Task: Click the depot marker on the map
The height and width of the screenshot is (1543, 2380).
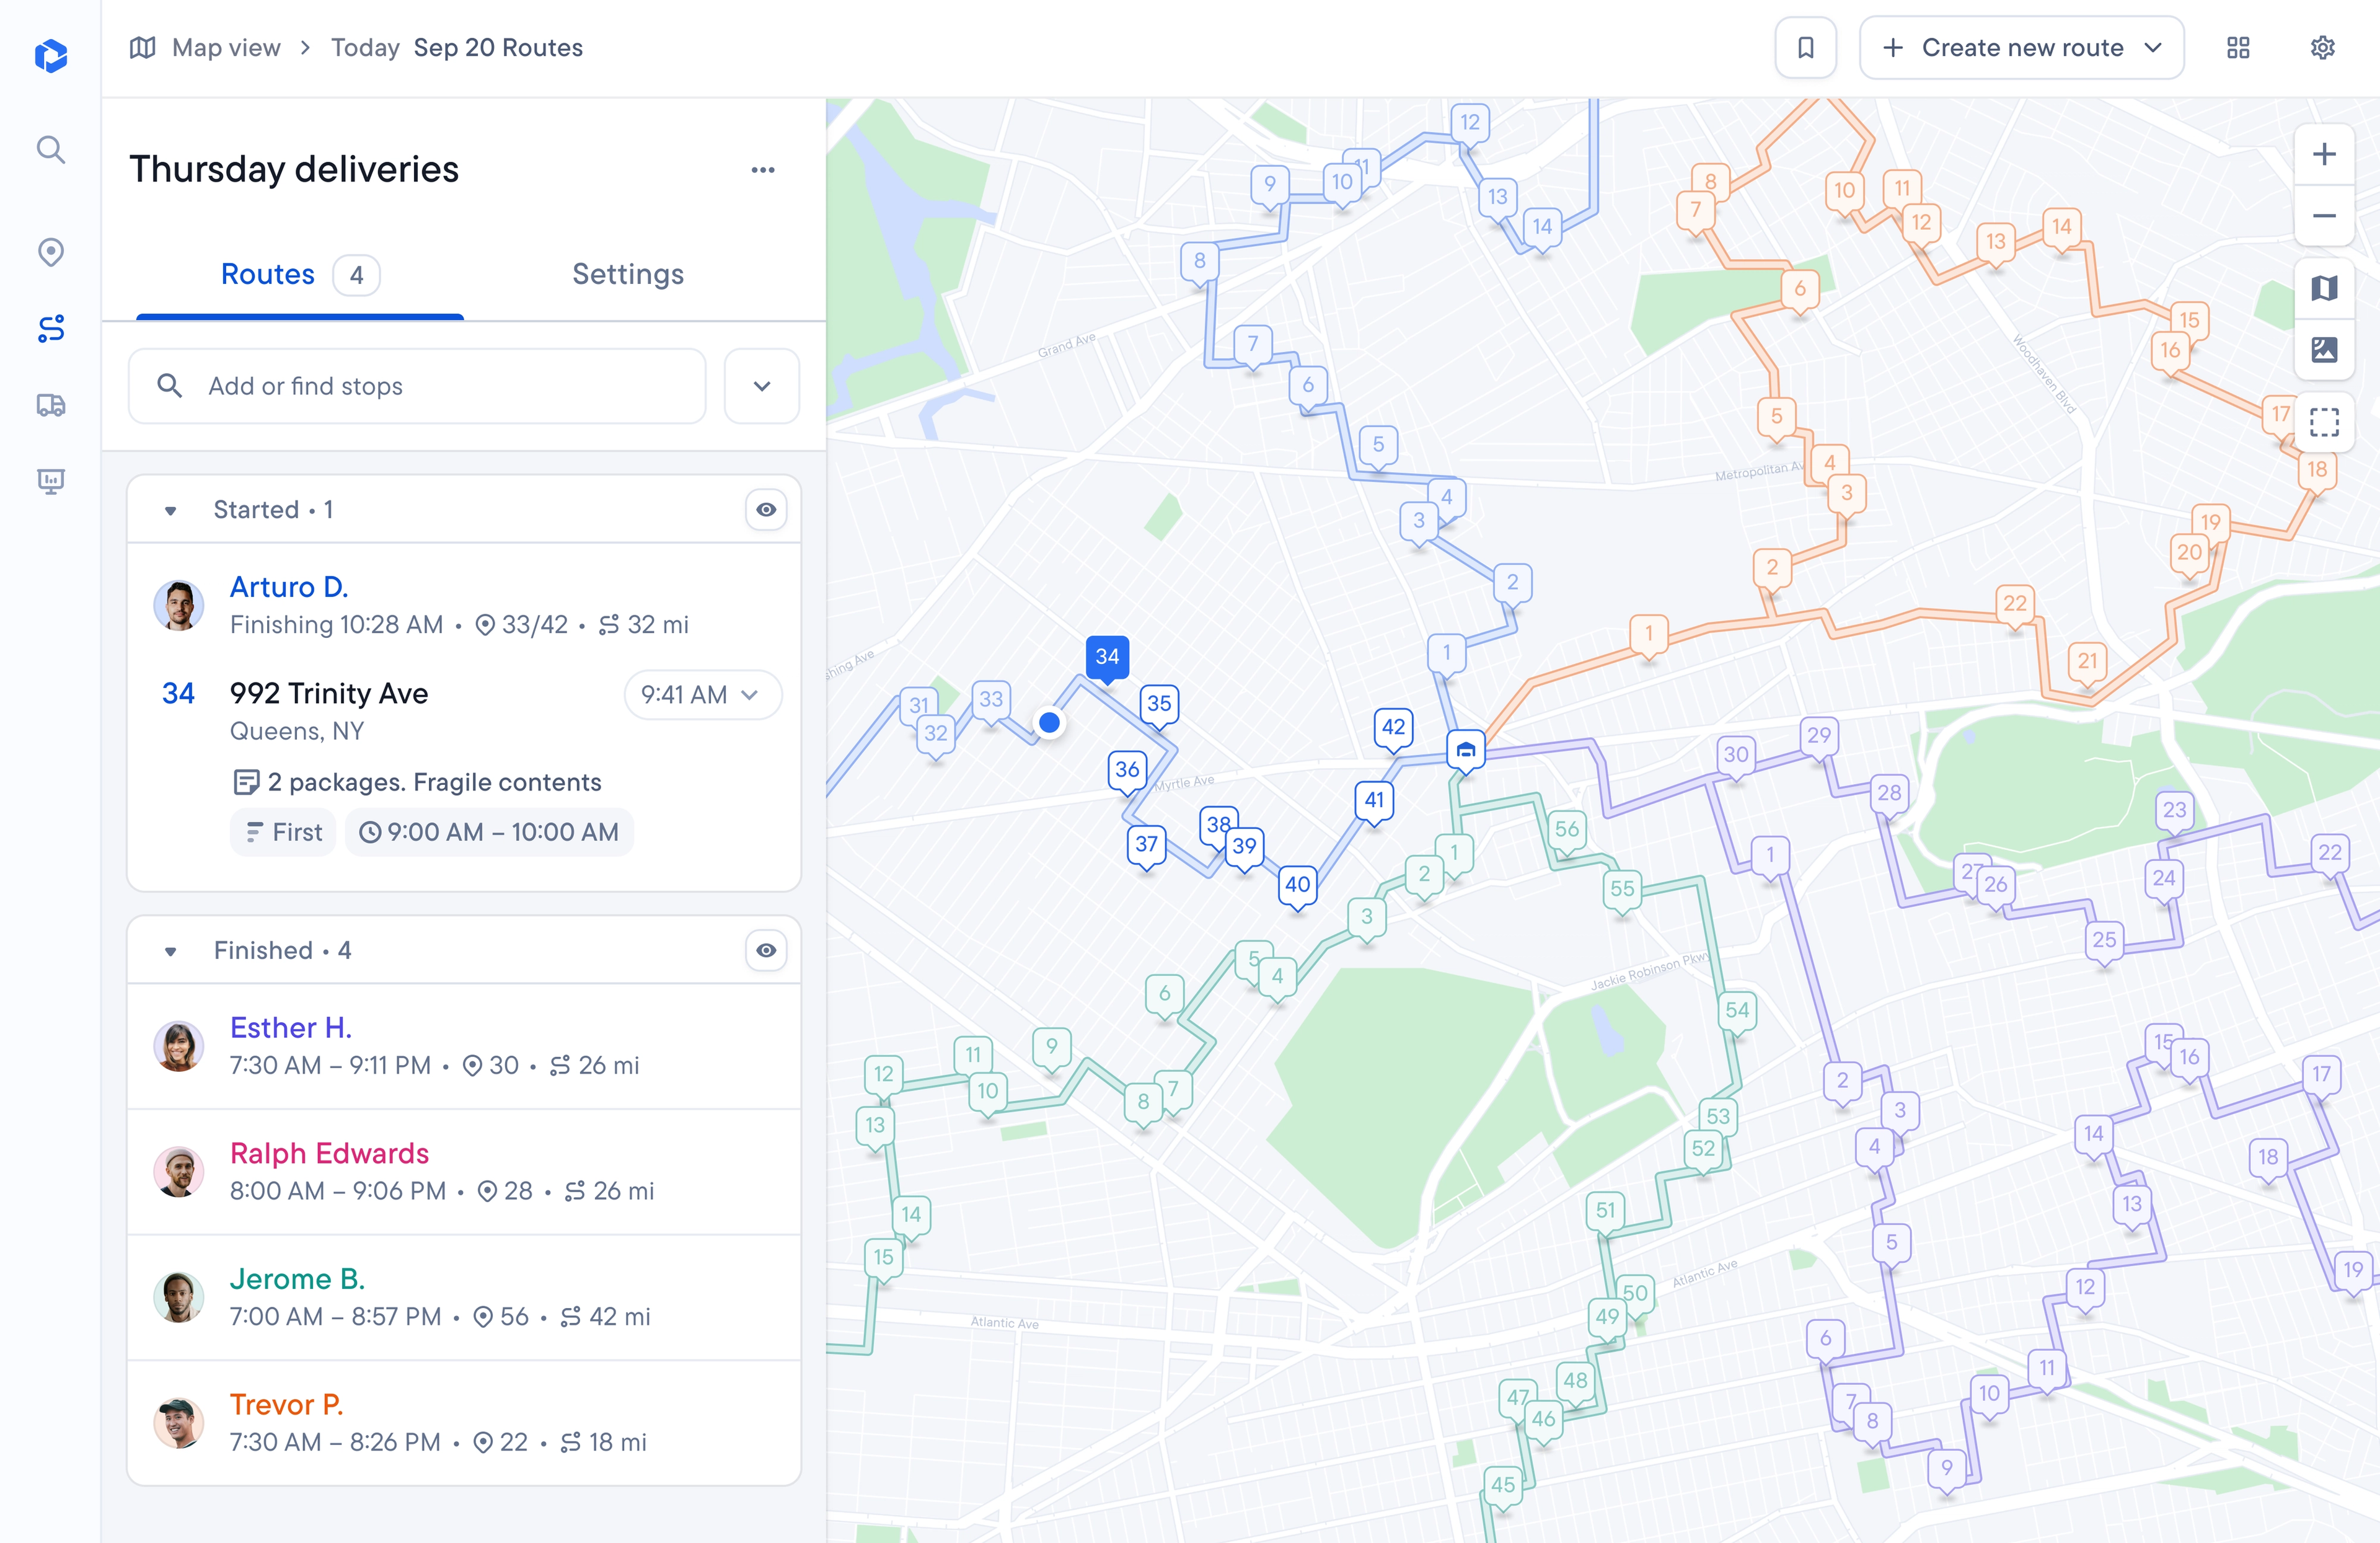Action: (1465, 749)
